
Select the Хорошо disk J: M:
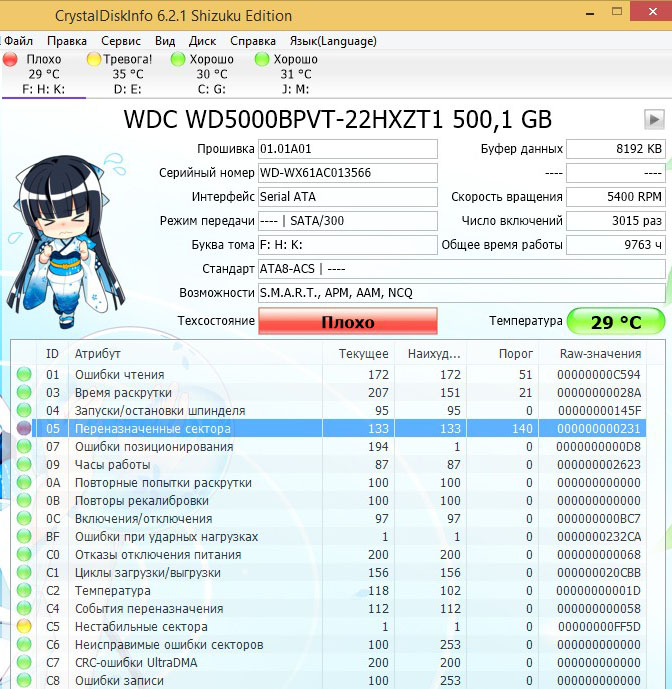295,74
